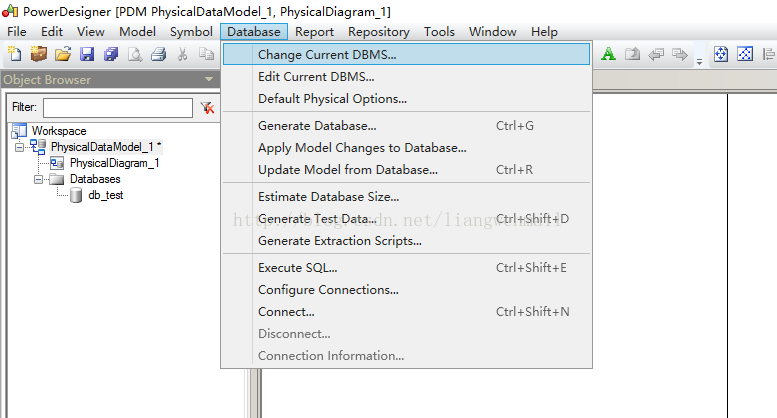
Task: Select the PhysicalDataModel_1 tree label
Action: 106,147
